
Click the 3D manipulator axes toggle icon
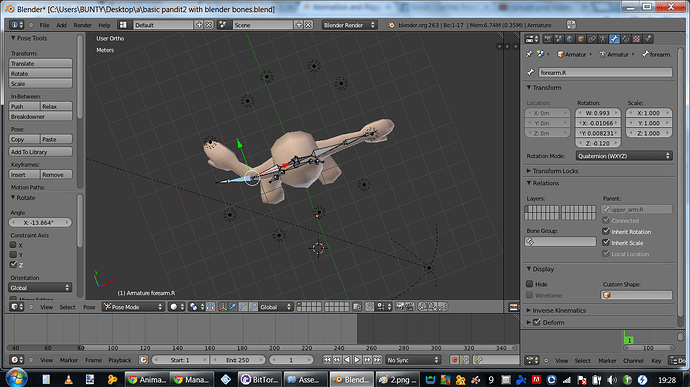point(223,307)
